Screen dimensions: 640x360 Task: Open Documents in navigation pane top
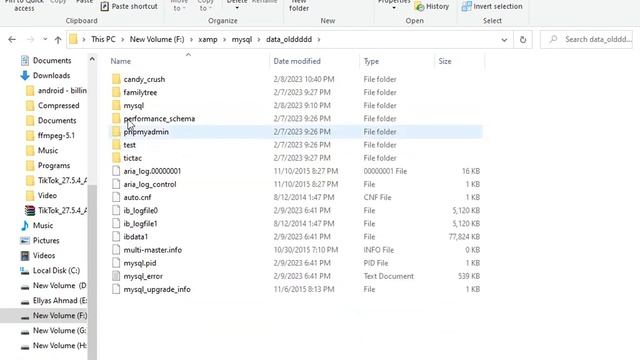point(52,60)
